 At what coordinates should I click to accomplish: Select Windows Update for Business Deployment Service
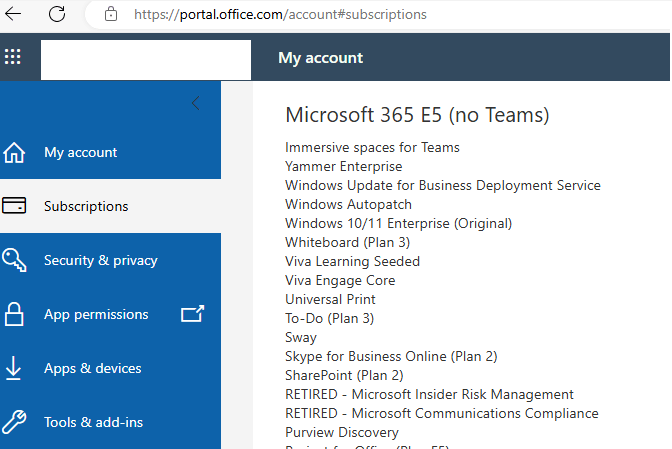click(x=443, y=186)
